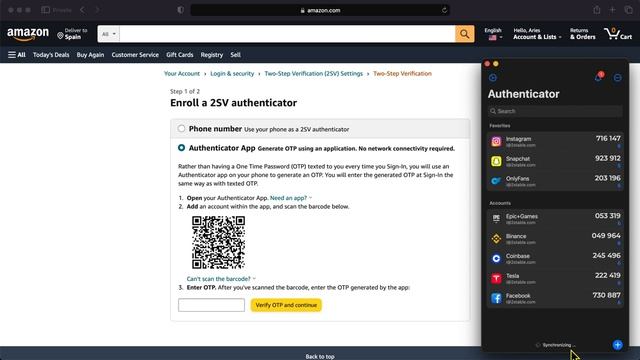The height and width of the screenshot is (360, 640).
Task: Click the Authenticator Search field
Action: coord(555,111)
